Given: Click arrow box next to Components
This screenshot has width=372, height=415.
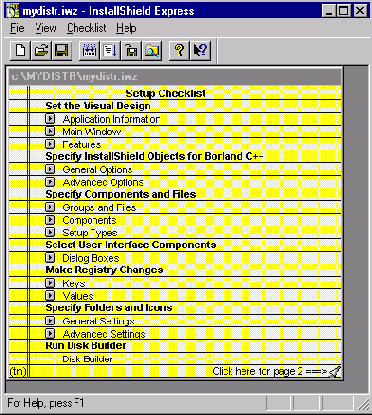Looking at the screenshot, I should pos(50,220).
